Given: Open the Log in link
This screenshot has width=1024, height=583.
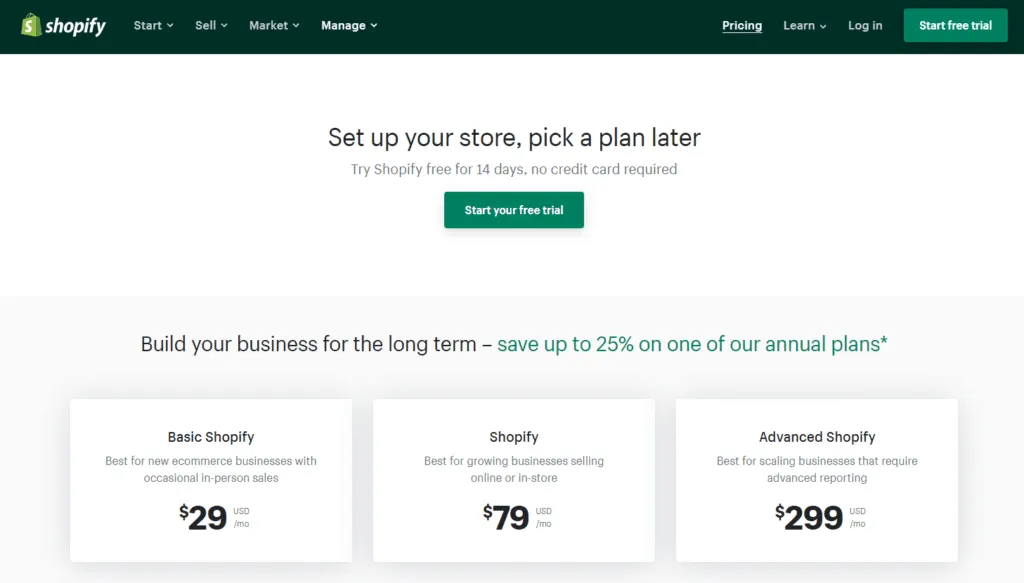Looking at the screenshot, I should point(865,25).
